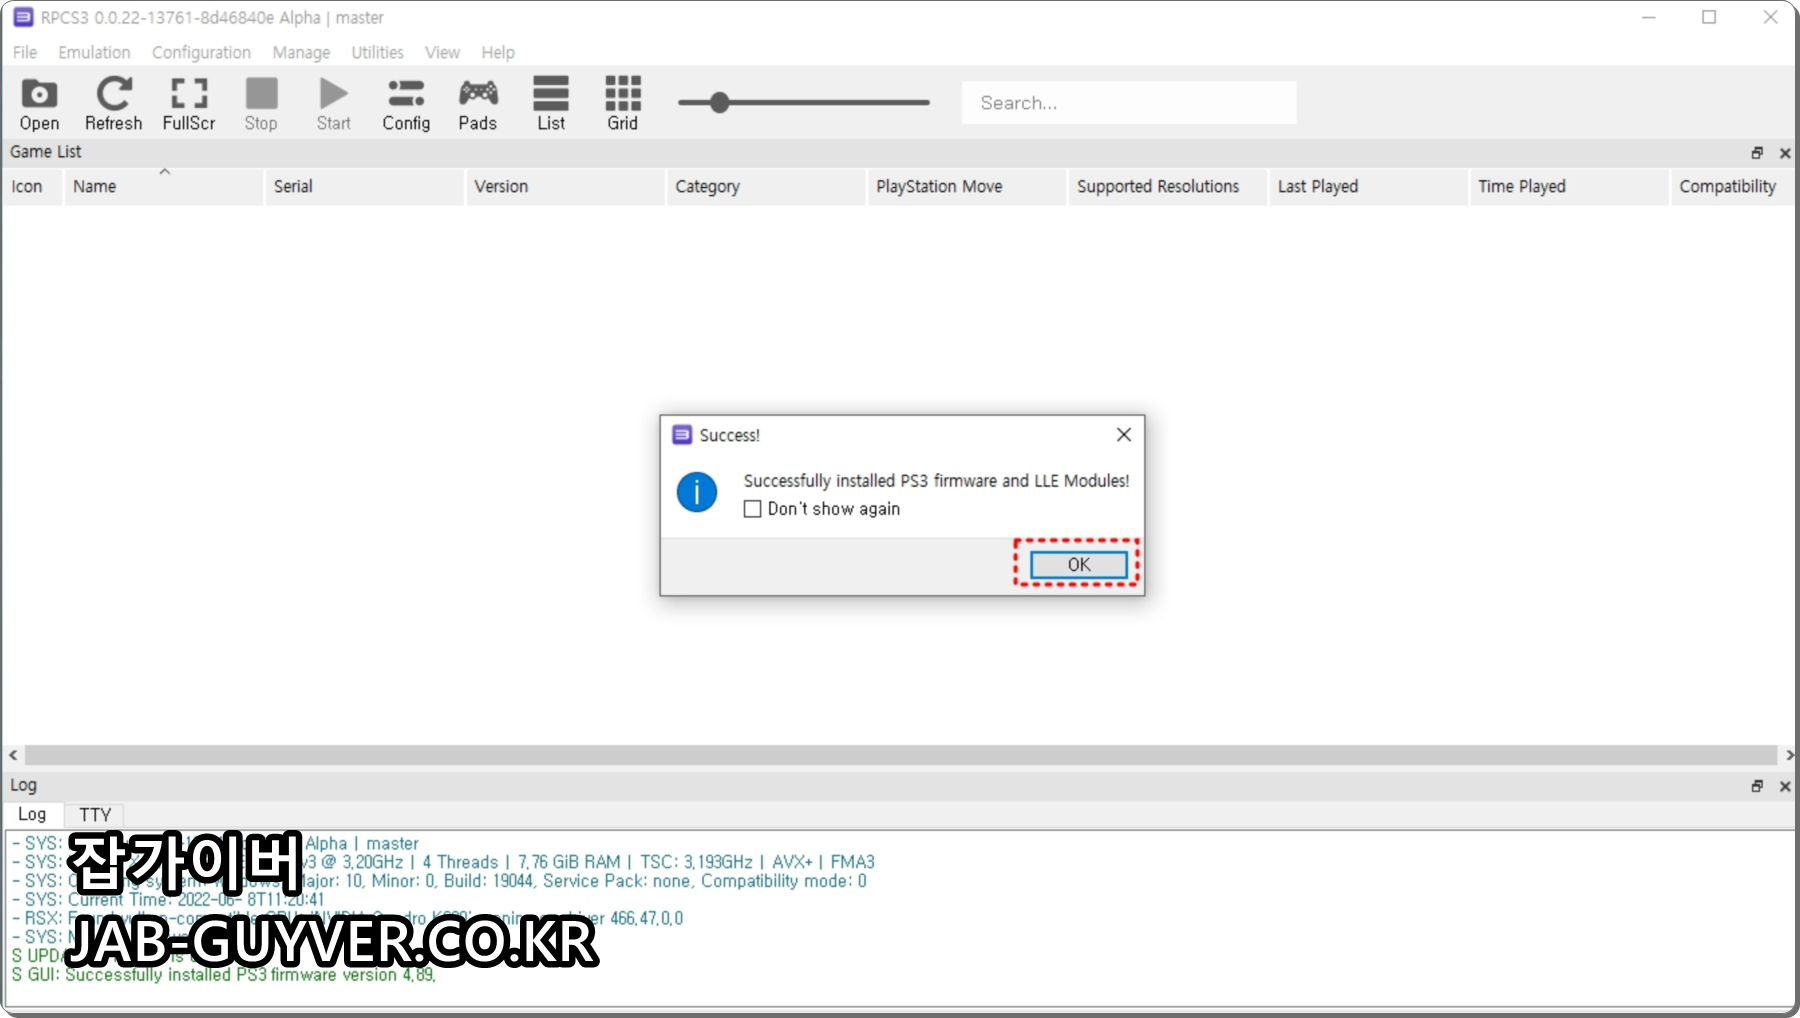Sort by Last Played column header
This screenshot has width=1800, height=1018.
coord(1369,187)
